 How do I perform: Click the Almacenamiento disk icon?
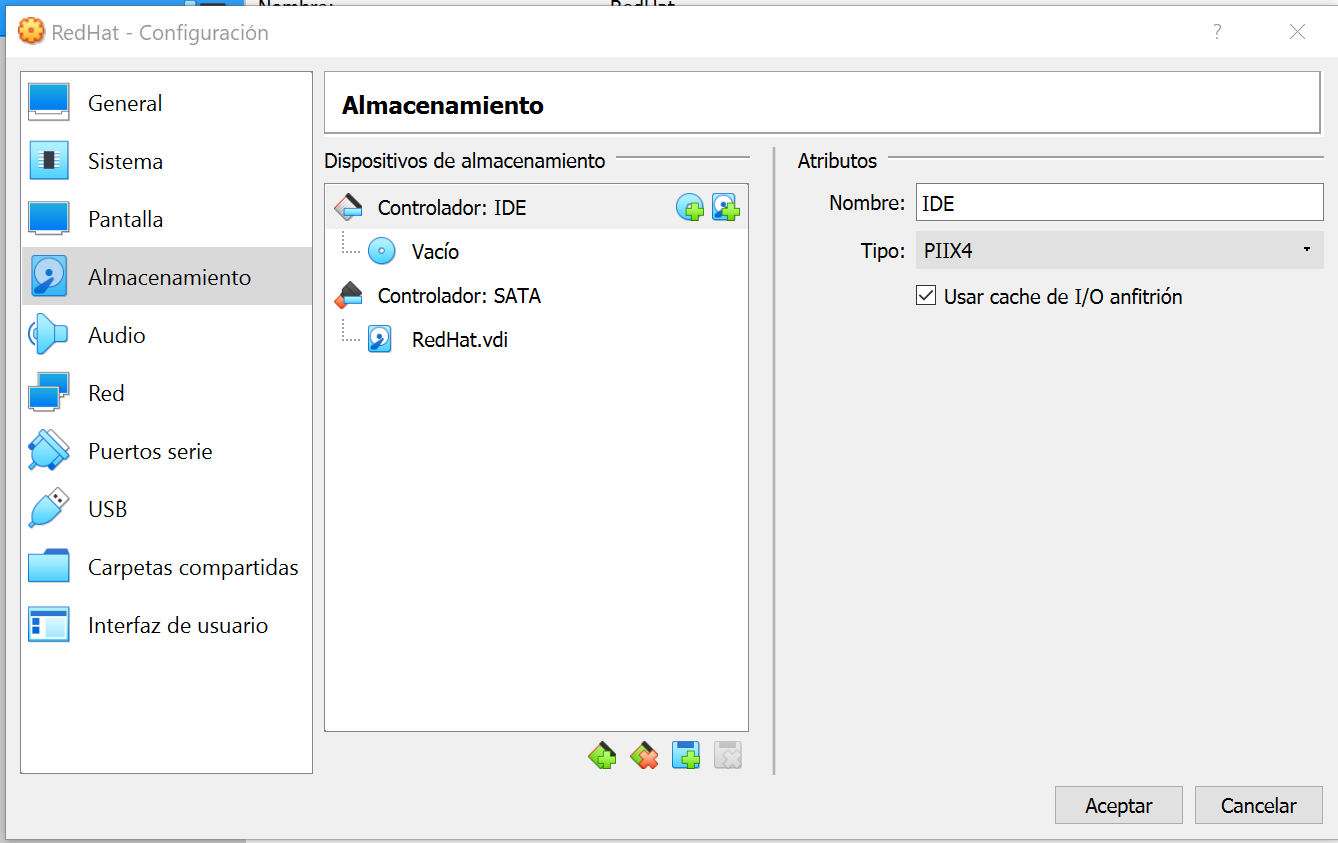point(49,277)
